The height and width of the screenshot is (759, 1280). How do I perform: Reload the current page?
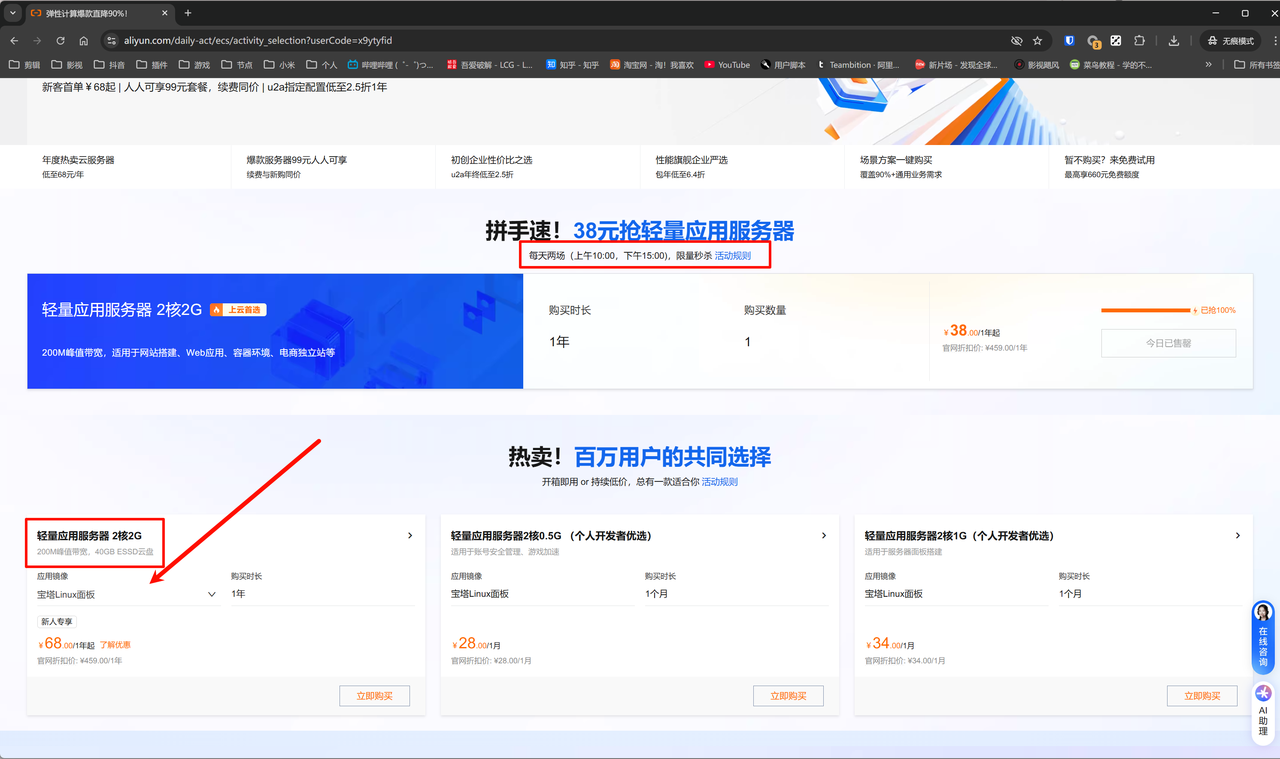(60, 41)
